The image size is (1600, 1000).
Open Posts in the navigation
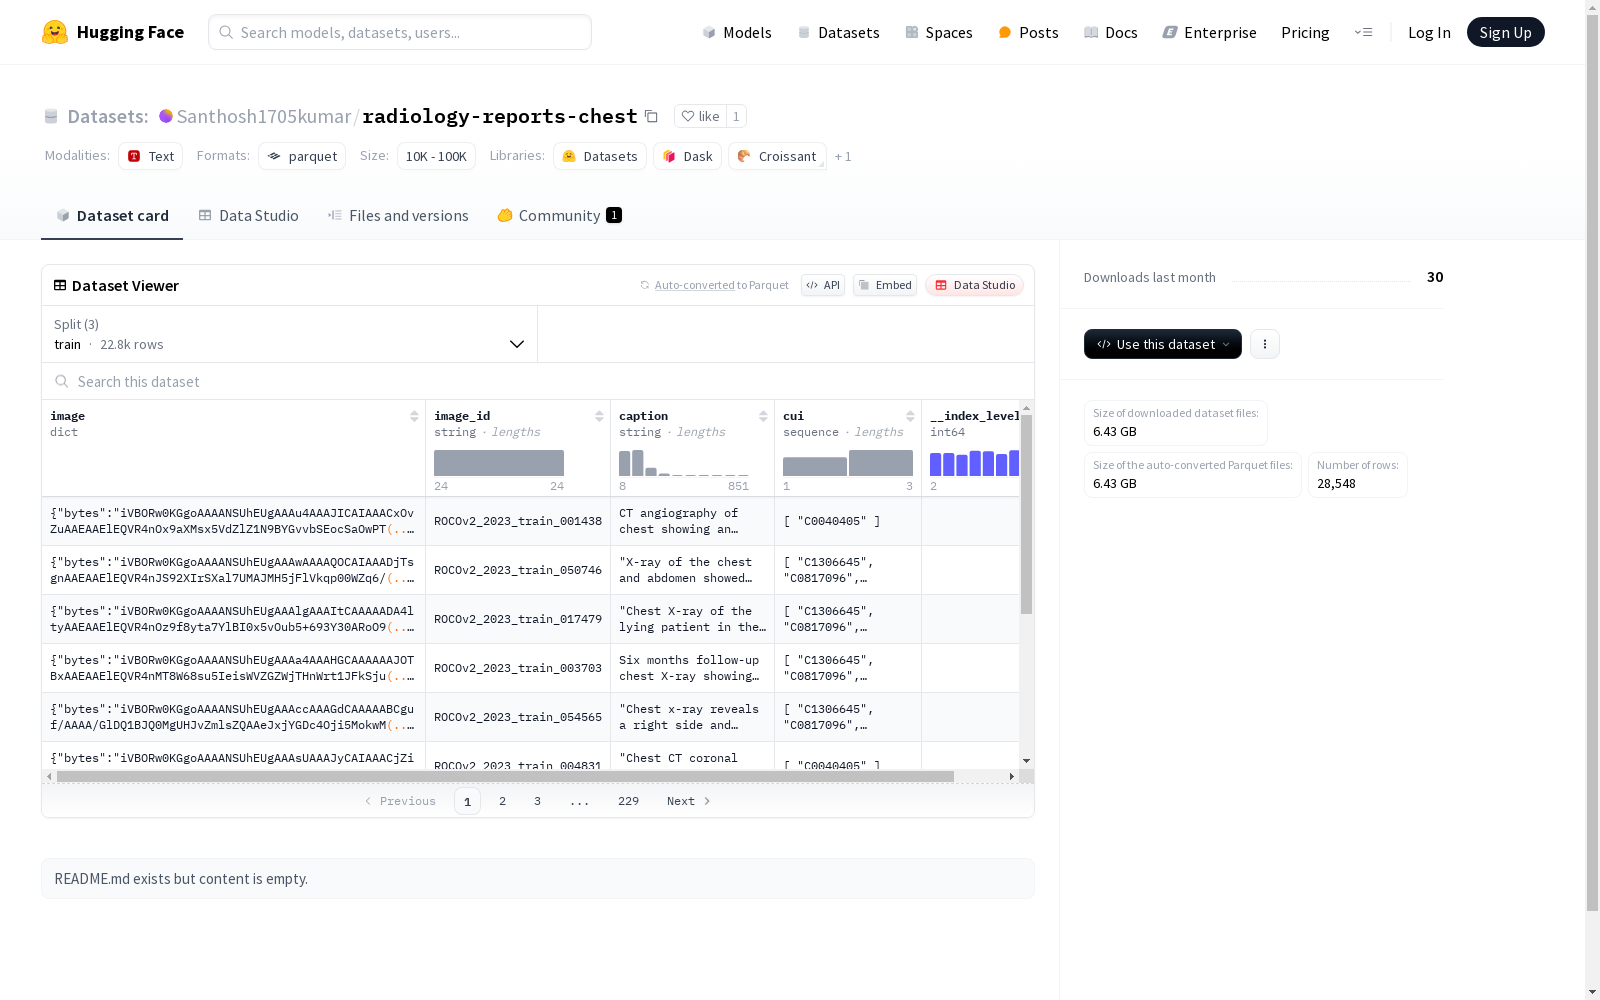point(1028,32)
